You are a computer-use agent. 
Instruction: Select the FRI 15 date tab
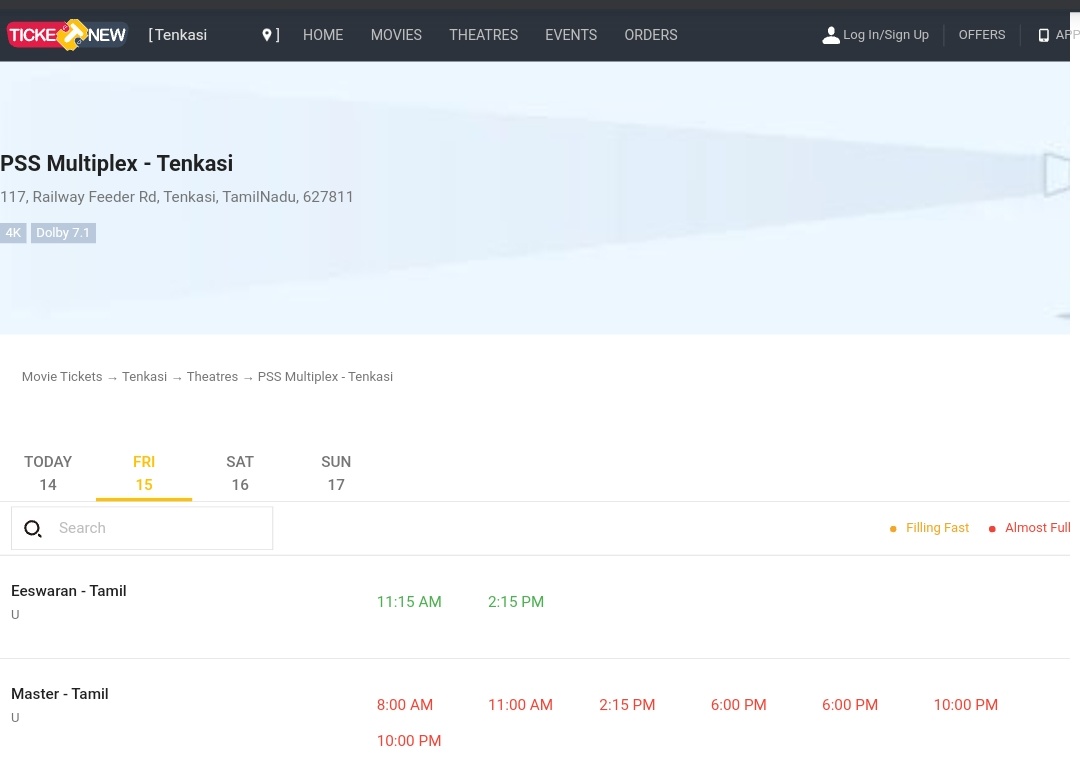144,473
